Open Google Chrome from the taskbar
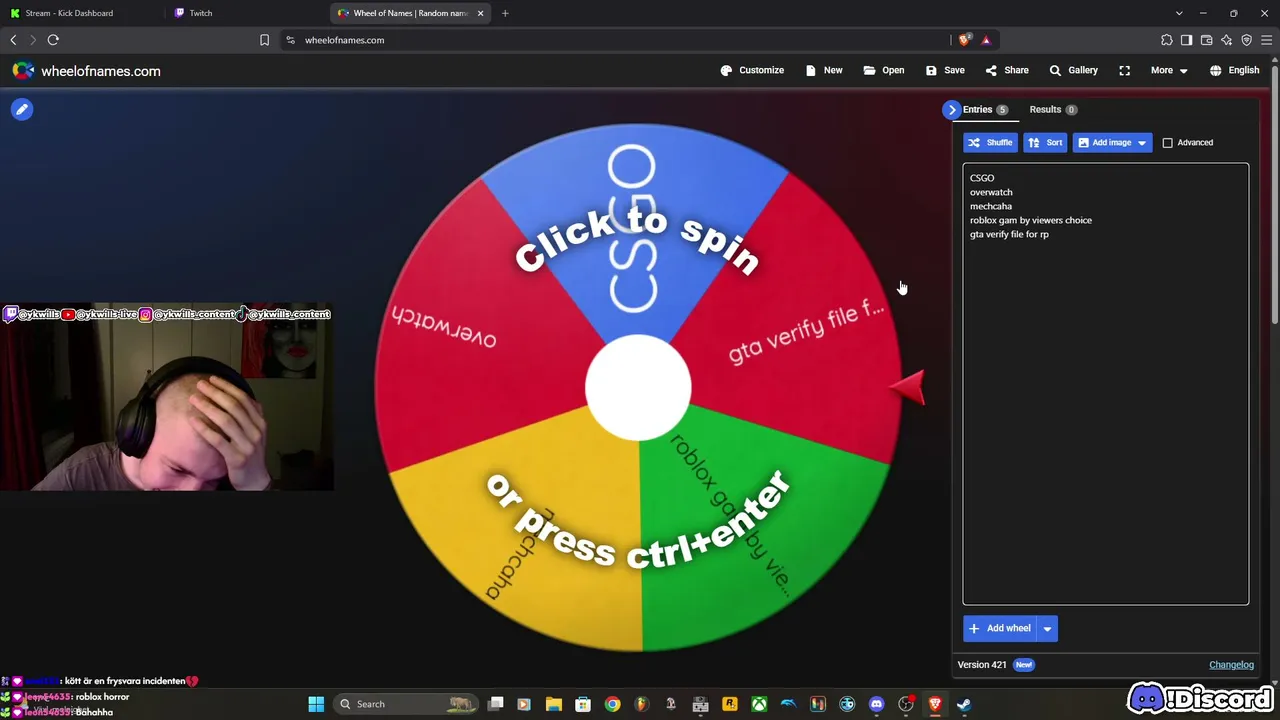The width and height of the screenshot is (1280, 720). [x=612, y=704]
